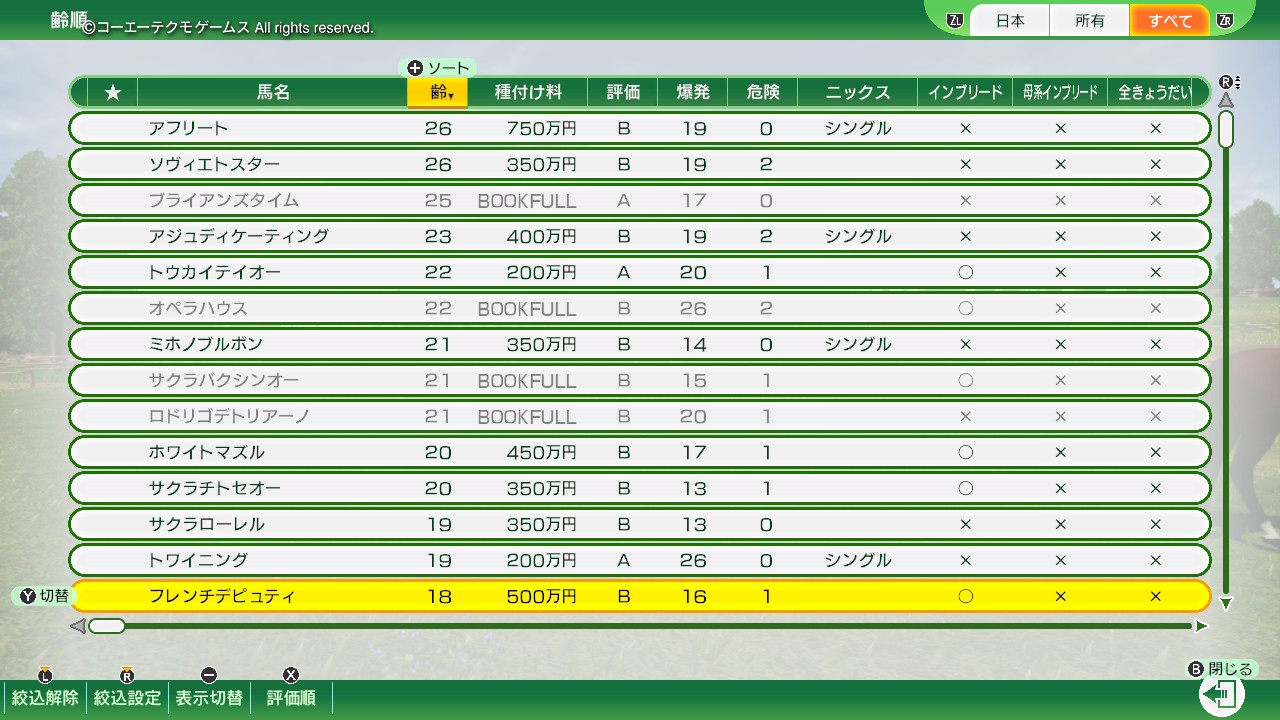The width and height of the screenshot is (1280, 720).
Task: Select the すべて filter tab
Action: 1170,20
